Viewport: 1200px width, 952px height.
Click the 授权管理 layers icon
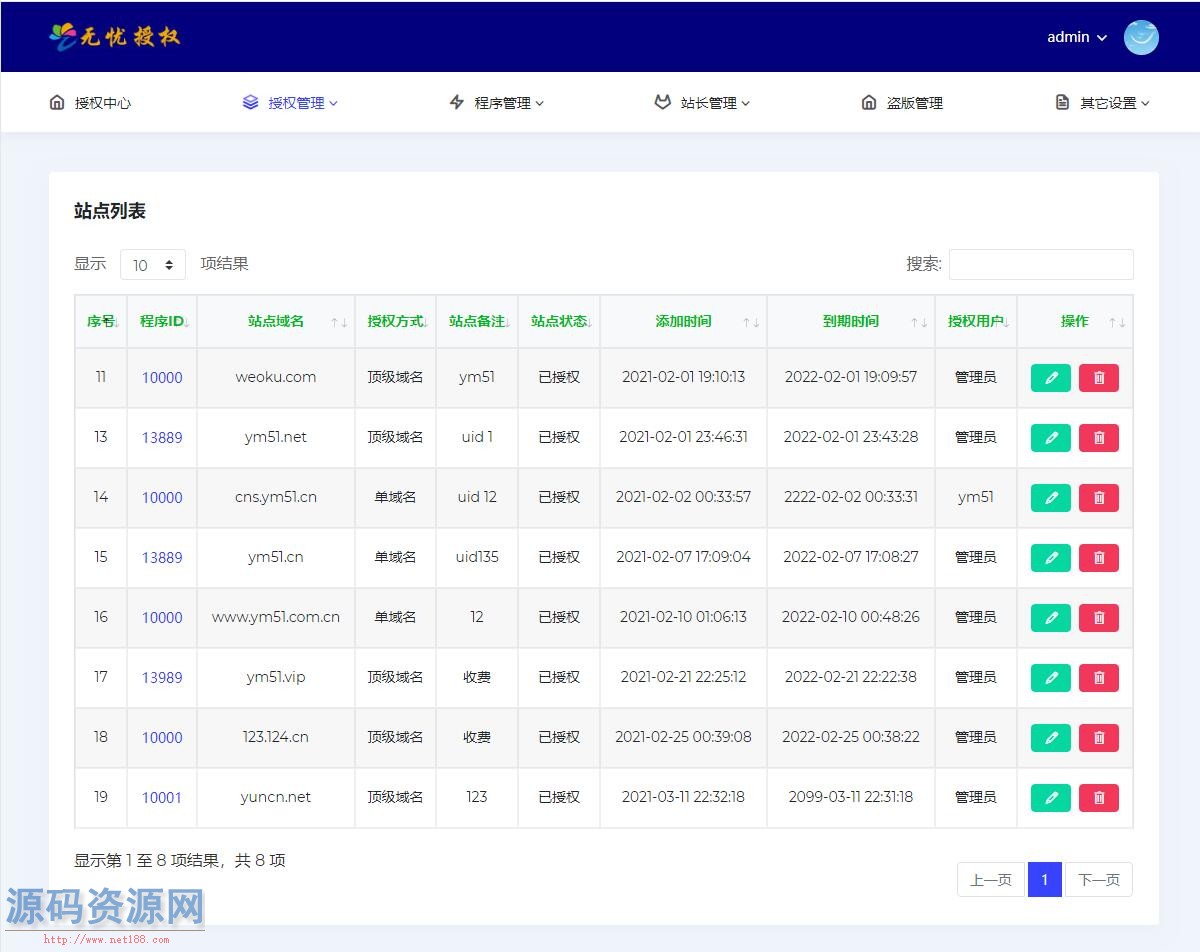pyautogui.click(x=251, y=102)
